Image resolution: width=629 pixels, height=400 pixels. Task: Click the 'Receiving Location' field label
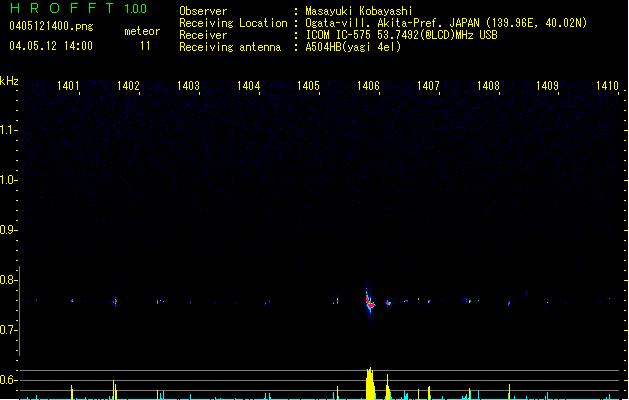[233, 23]
